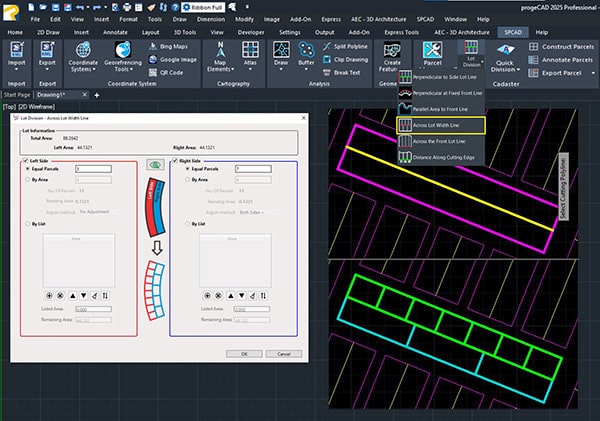Click the Atlas grid icon
The image size is (600, 421).
pos(250,50)
